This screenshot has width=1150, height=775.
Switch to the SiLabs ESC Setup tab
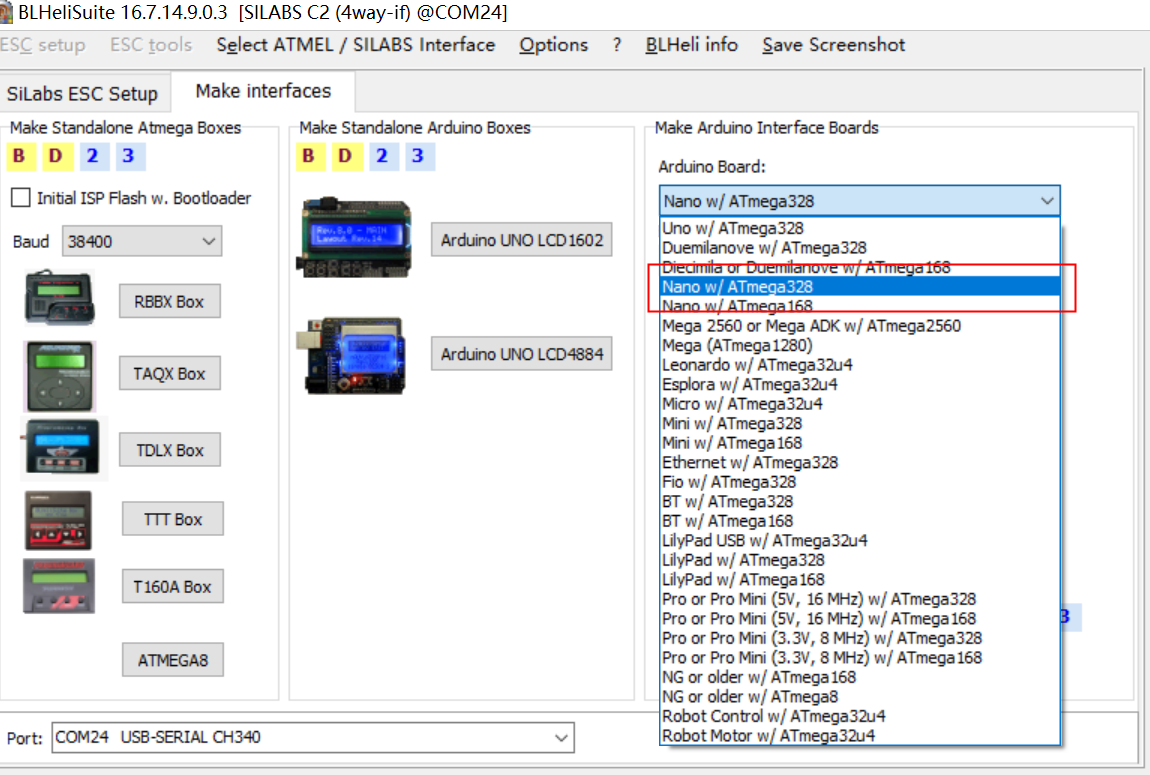(82, 94)
